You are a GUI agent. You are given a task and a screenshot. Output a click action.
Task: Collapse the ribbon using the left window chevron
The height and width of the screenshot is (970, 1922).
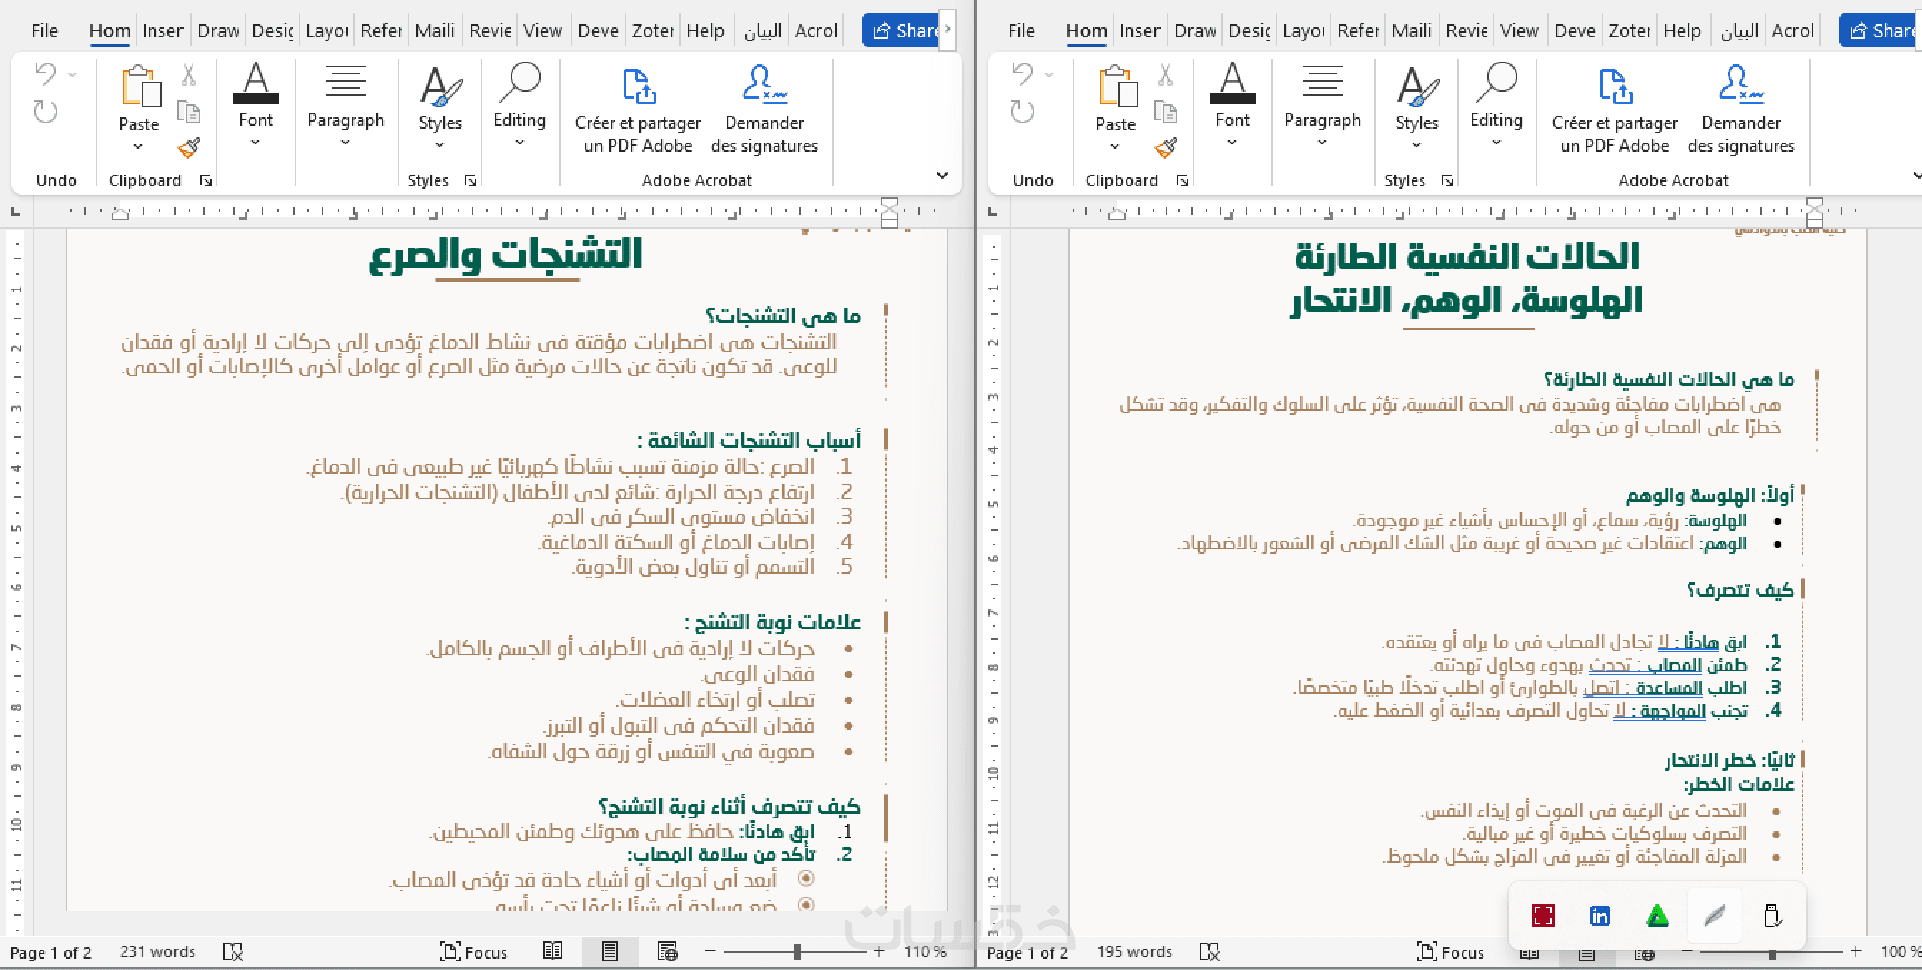coord(942,176)
